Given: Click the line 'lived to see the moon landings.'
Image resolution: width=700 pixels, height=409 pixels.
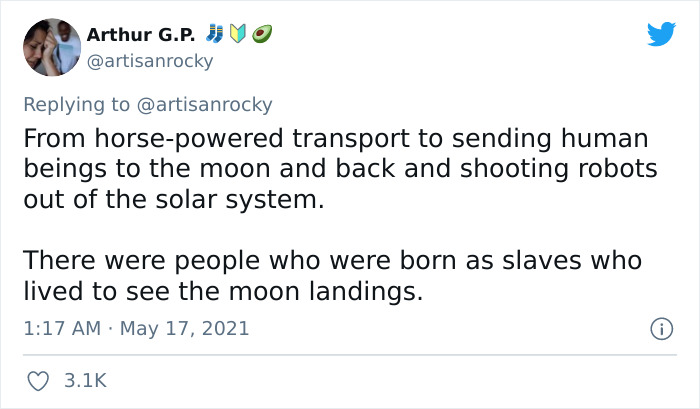Looking at the screenshot, I should (x=215, y=292).
